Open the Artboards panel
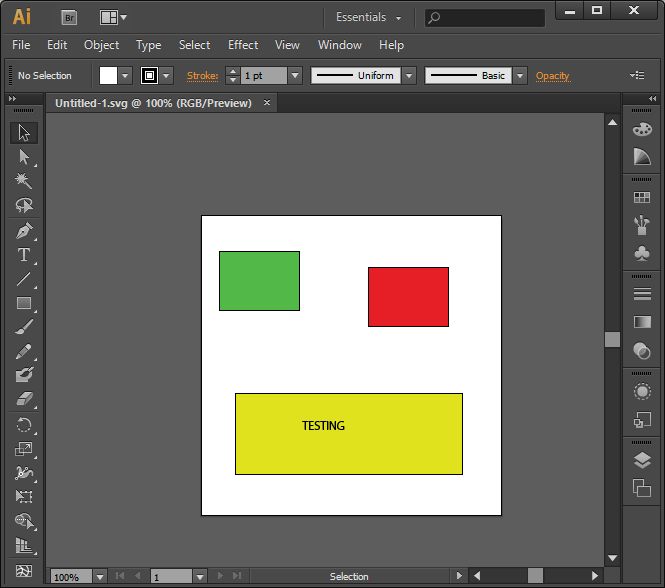The image size is (665, 588). (642, 488)
